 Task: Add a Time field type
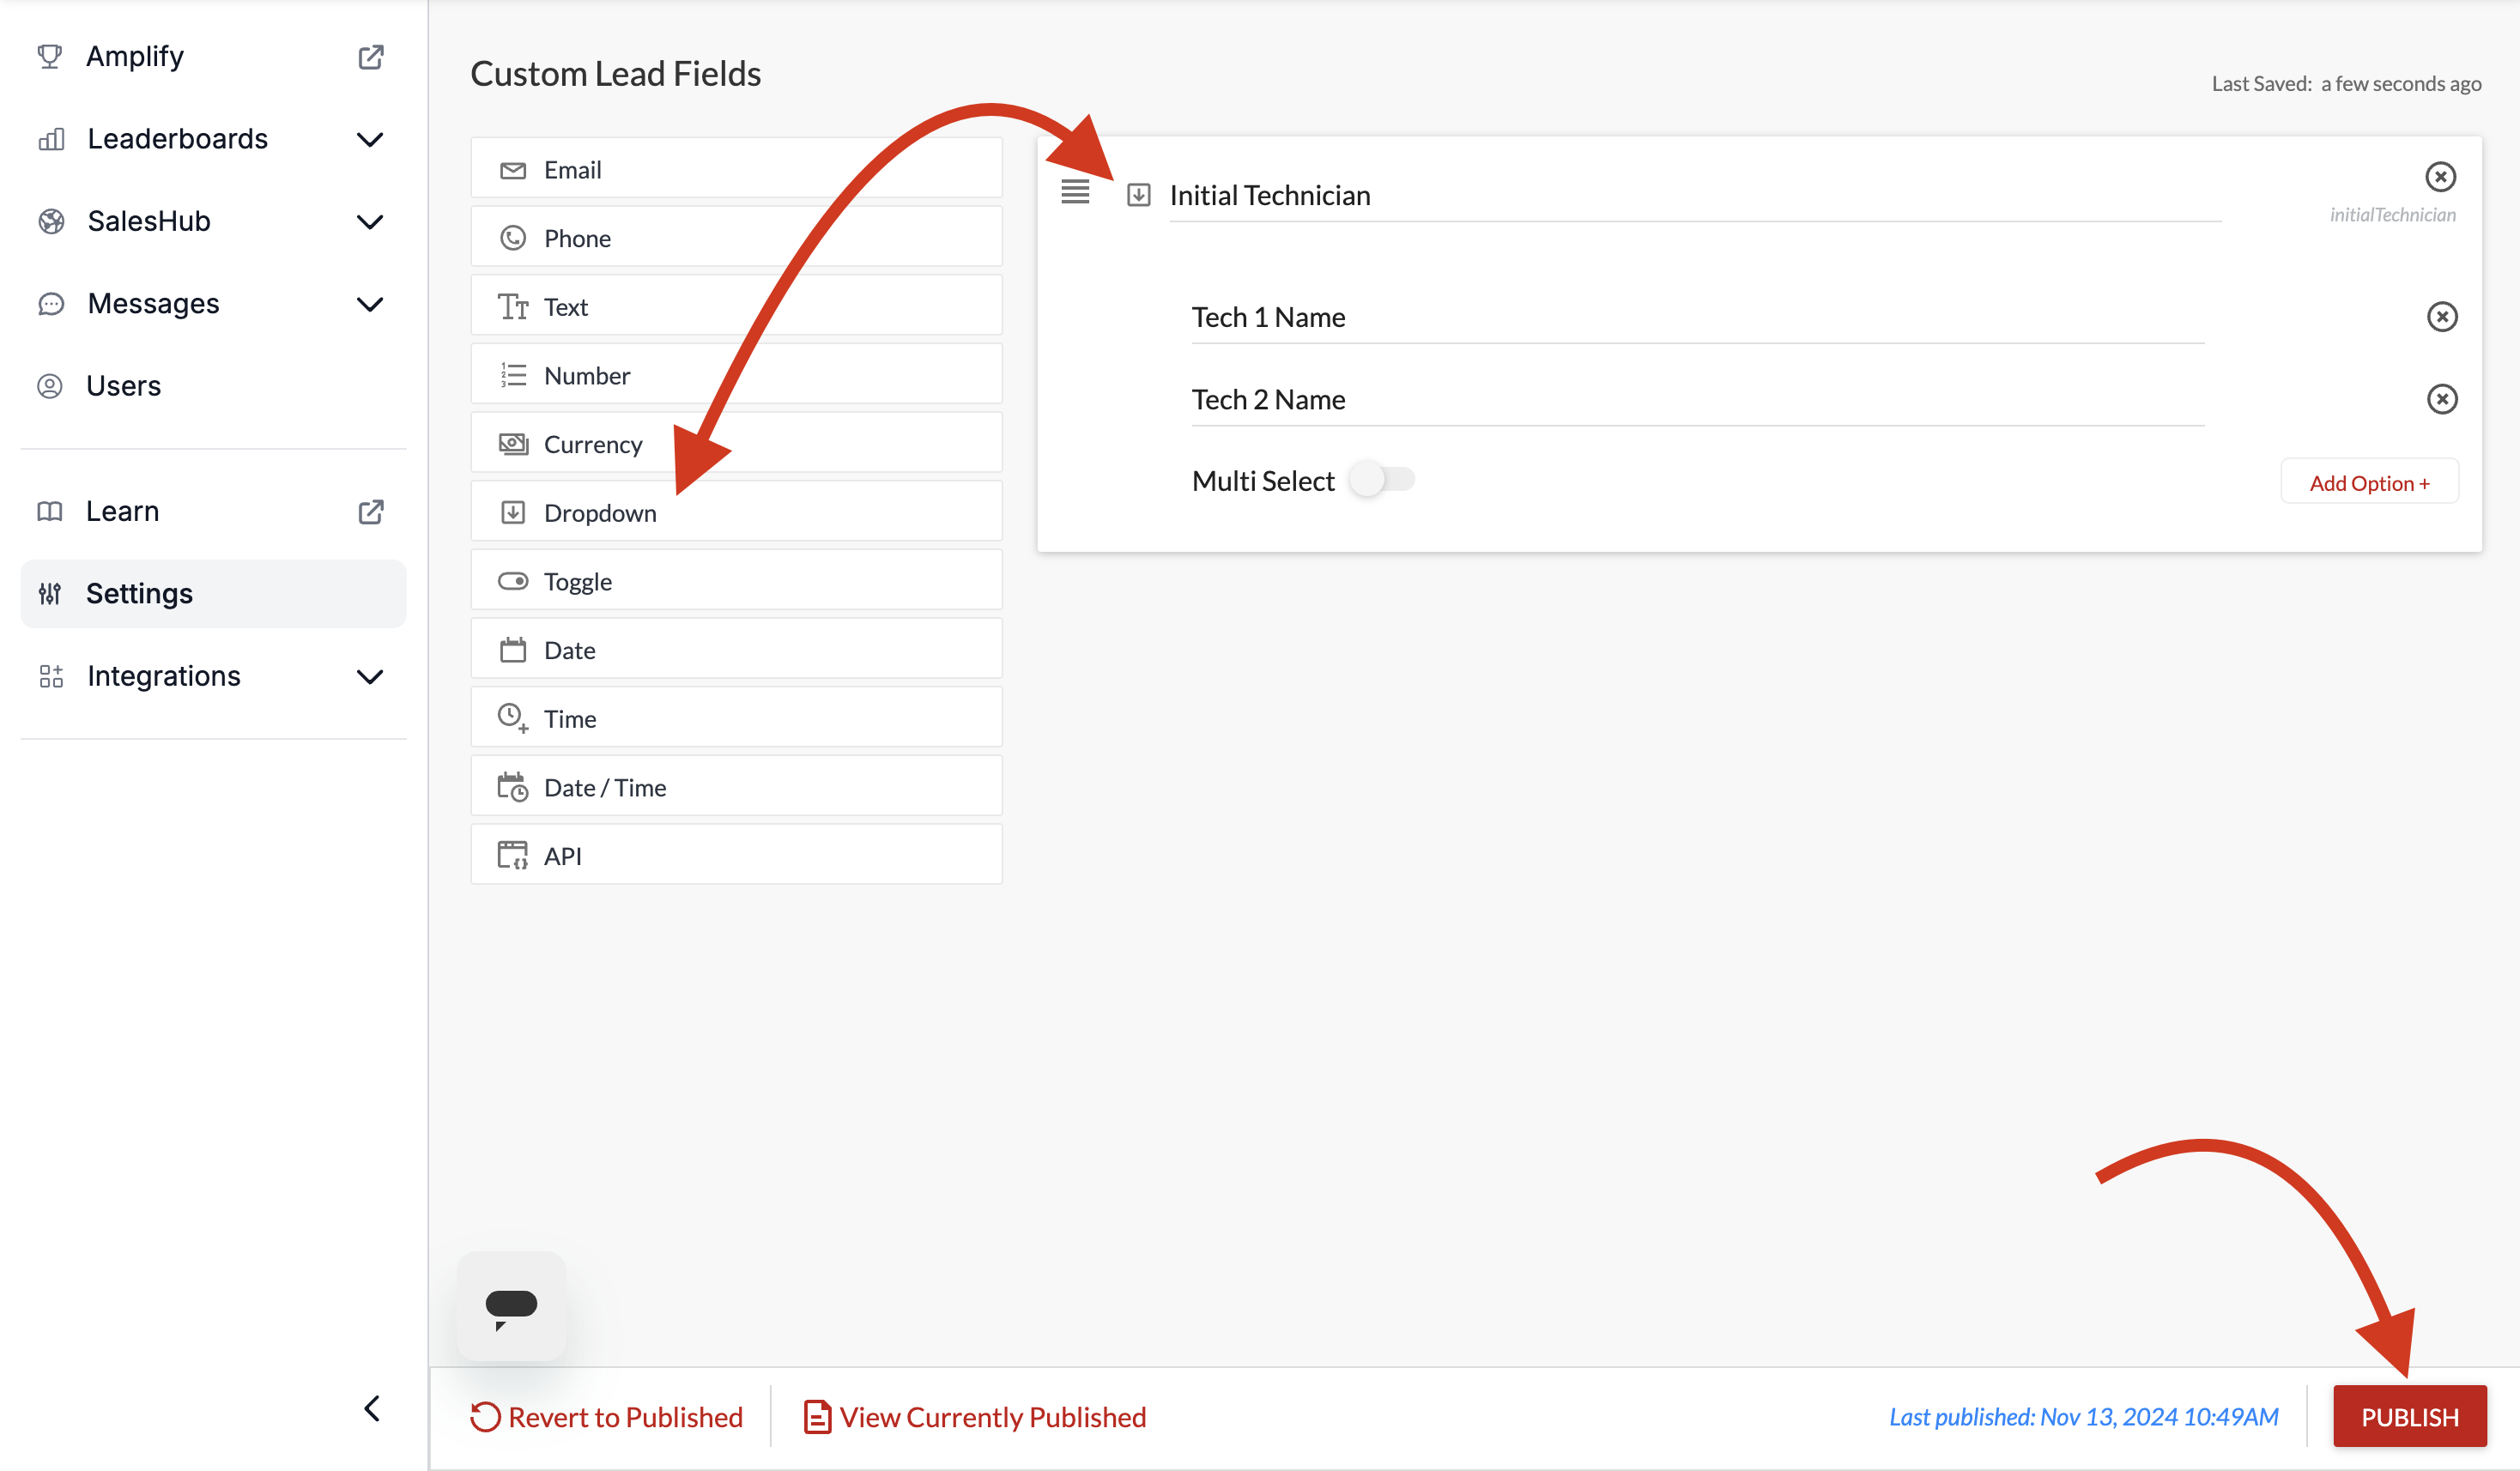pyautogui.click(x=736, y=717)
